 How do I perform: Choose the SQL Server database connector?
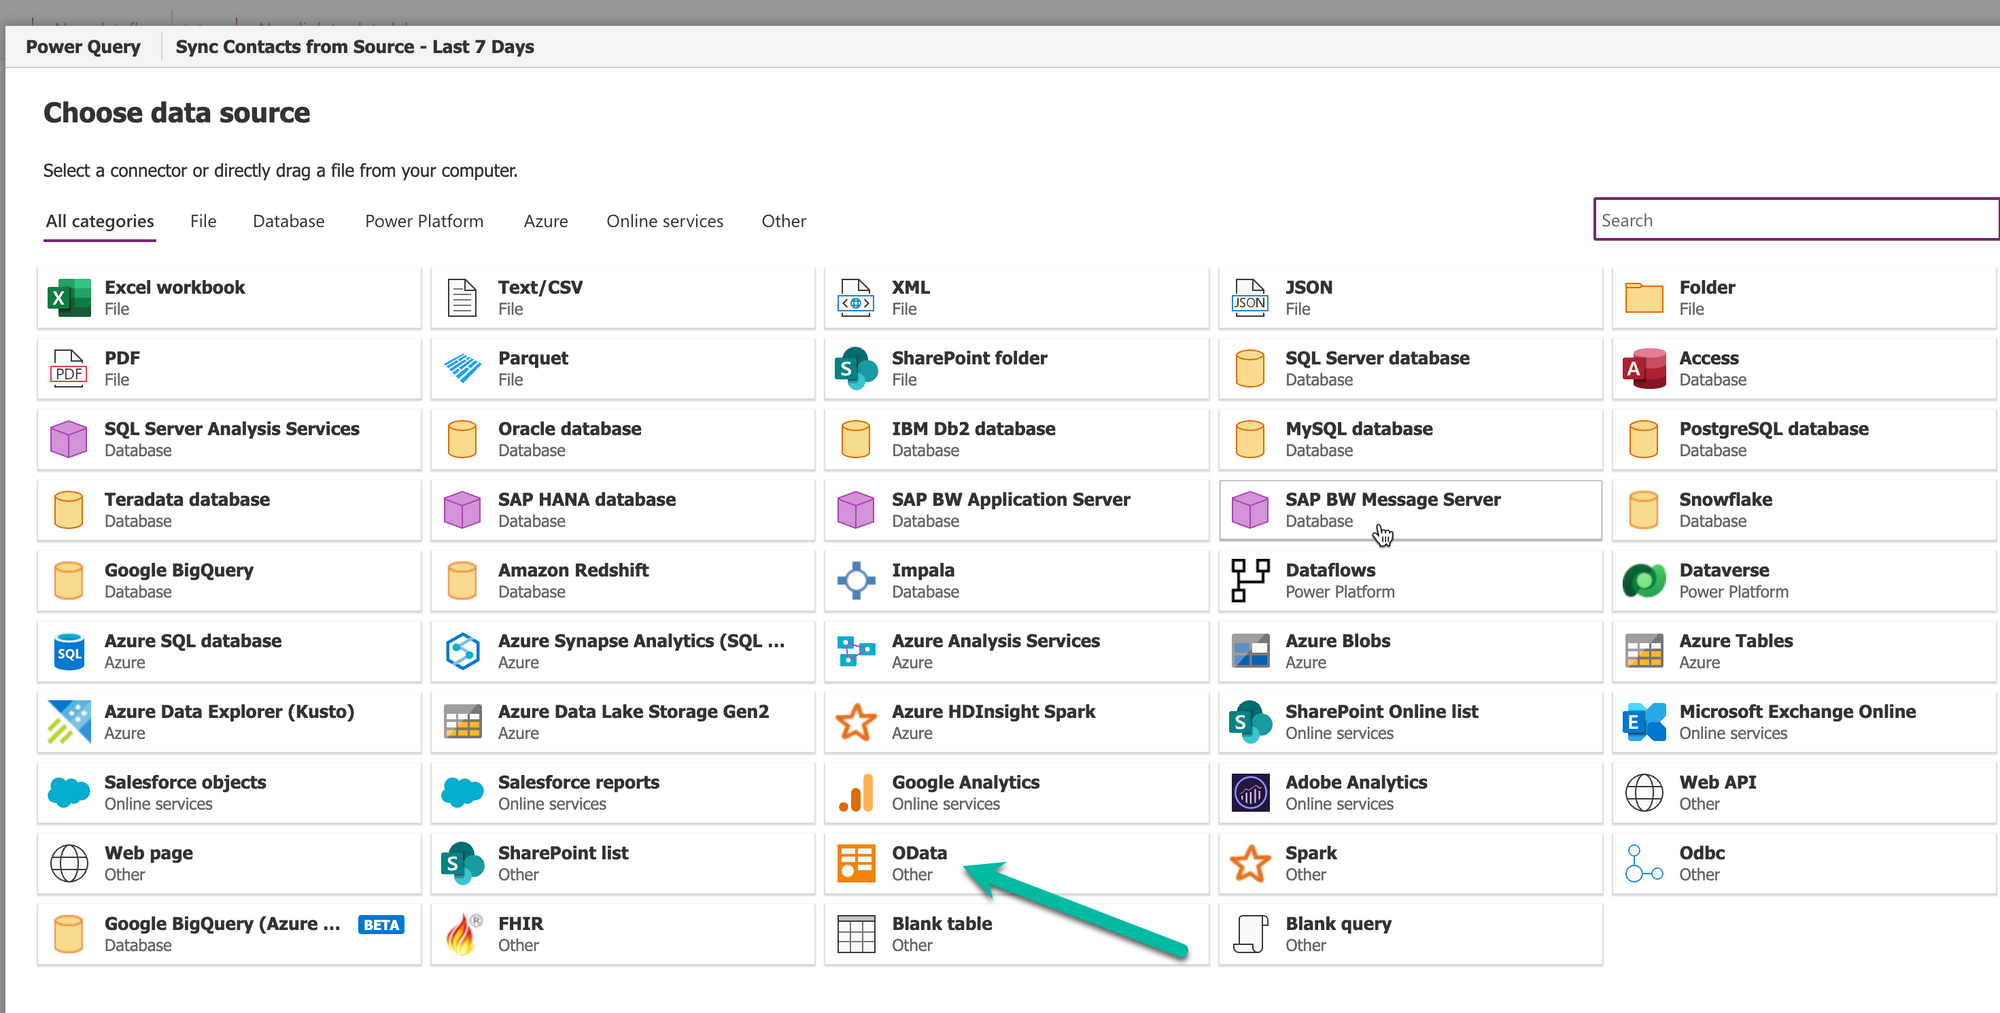point(1410,369)
